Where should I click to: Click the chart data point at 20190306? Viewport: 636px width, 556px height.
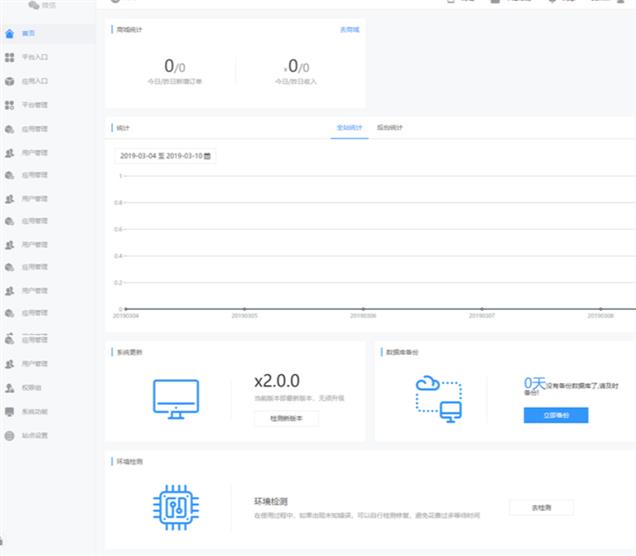362,309
